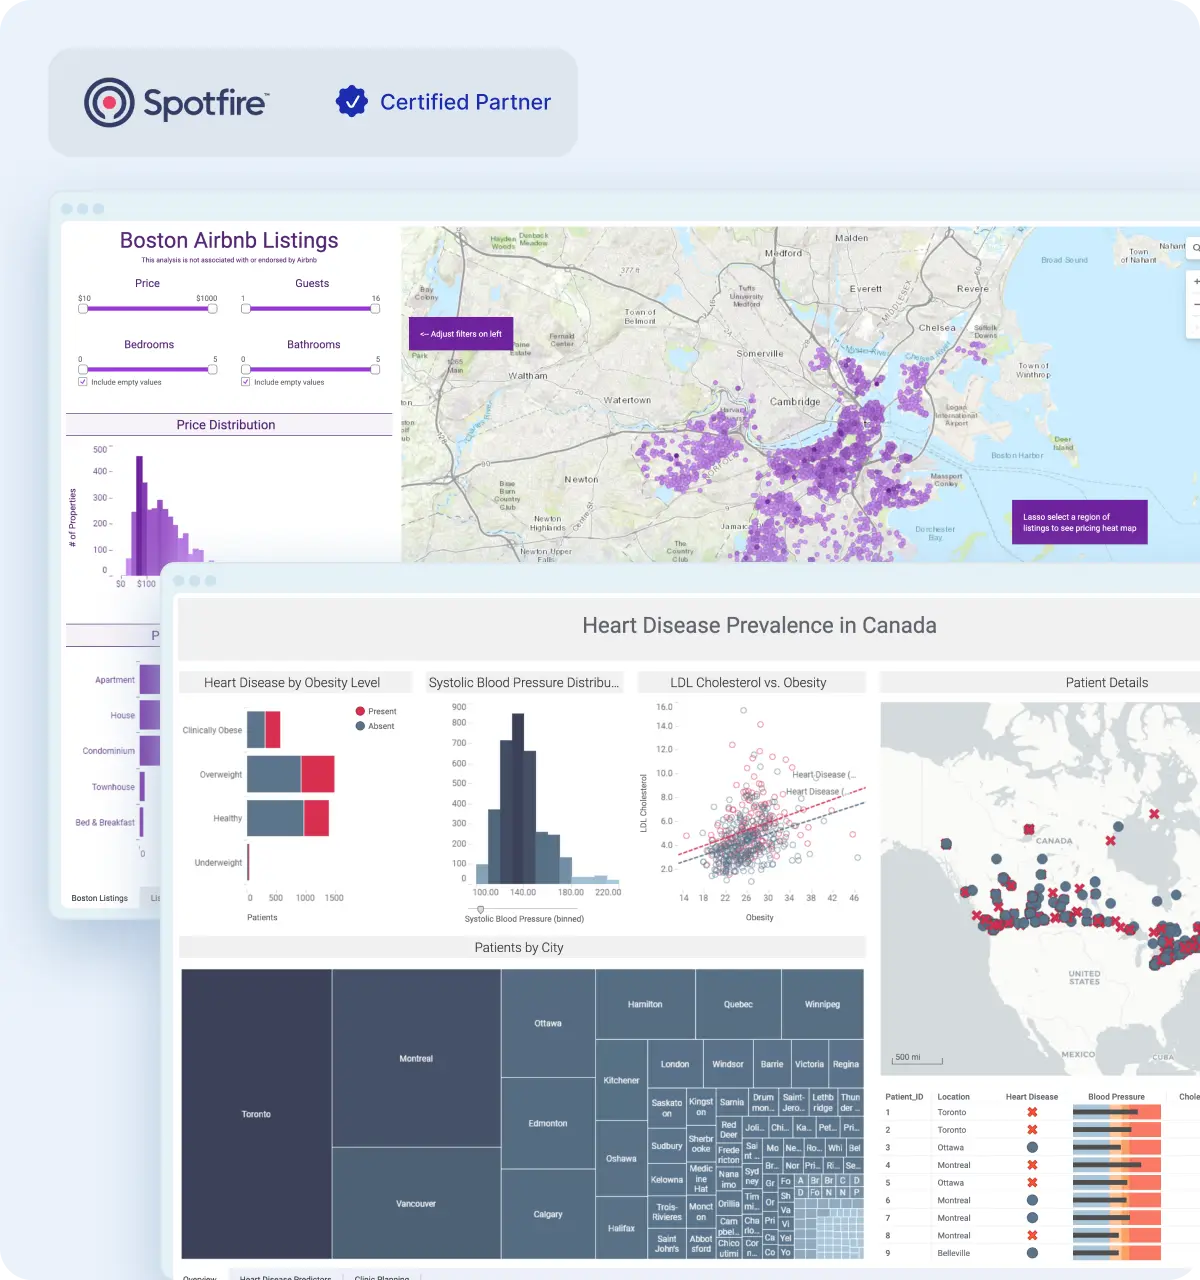Expand the truncated Systolic Blood Pressure Distribution title
Viewport: 1200px width, 1280px height.
click(x=524, y=682)
